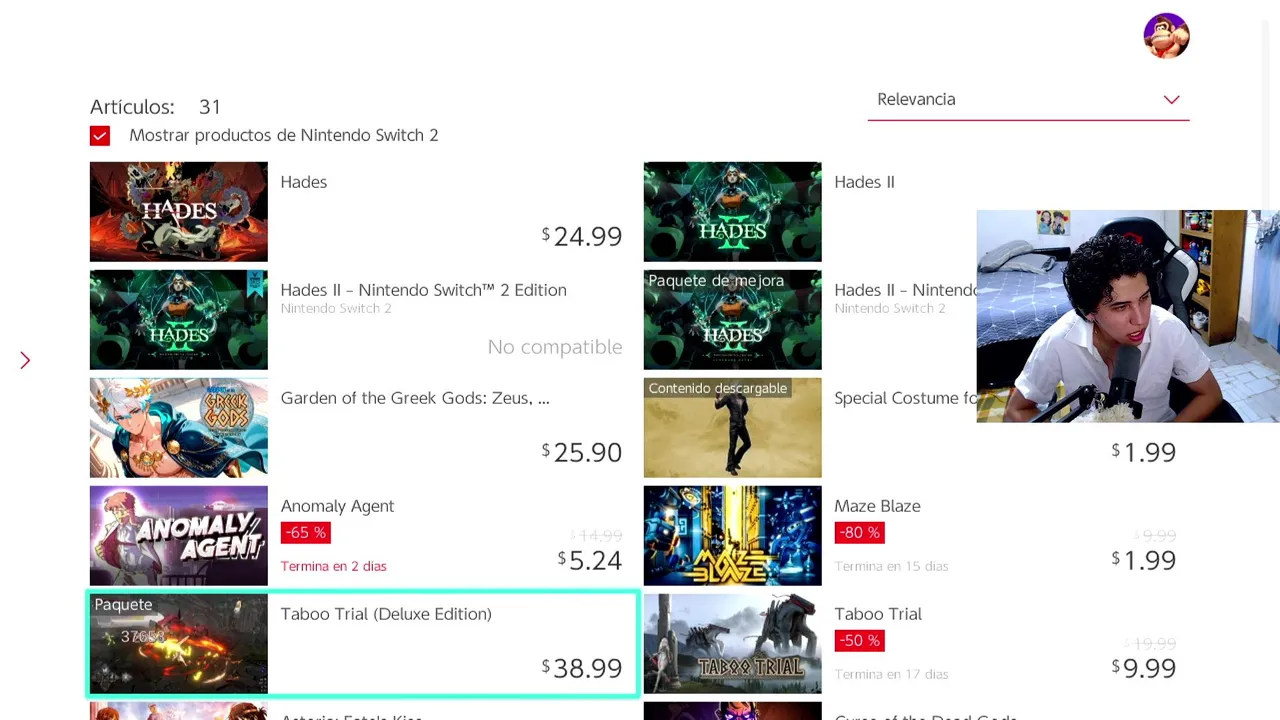
Task: Open the Contenido descargable costume thumbnail
Action: 732,428
